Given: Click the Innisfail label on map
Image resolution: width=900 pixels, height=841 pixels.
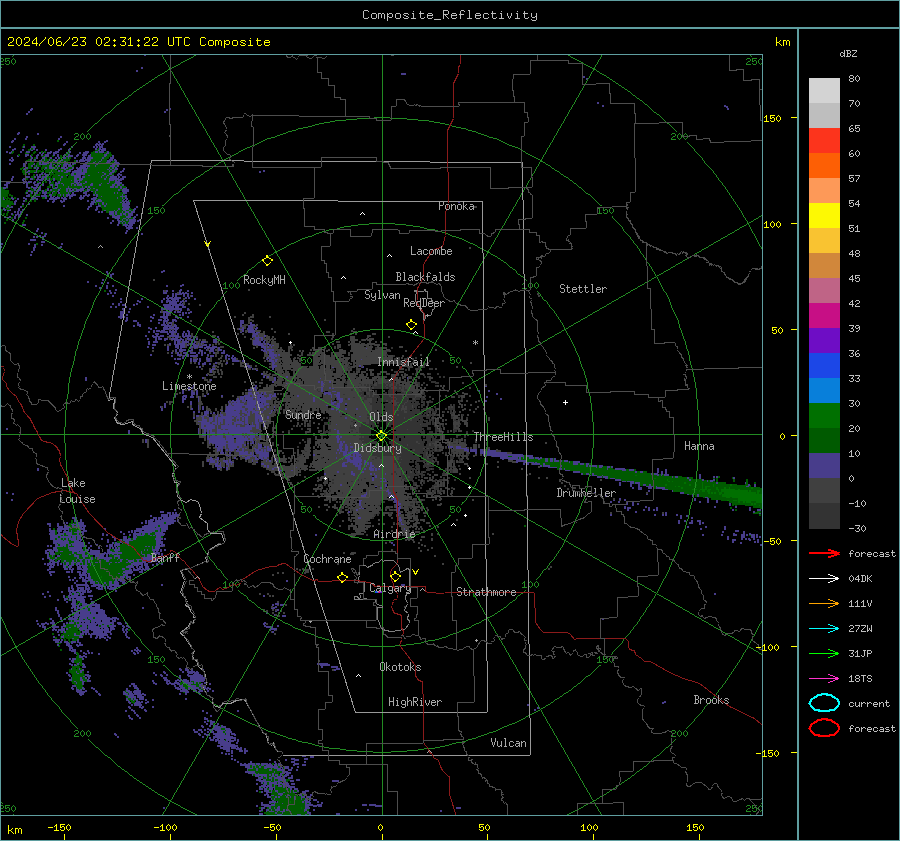Looking at the screenshot, I should point(403,362).
